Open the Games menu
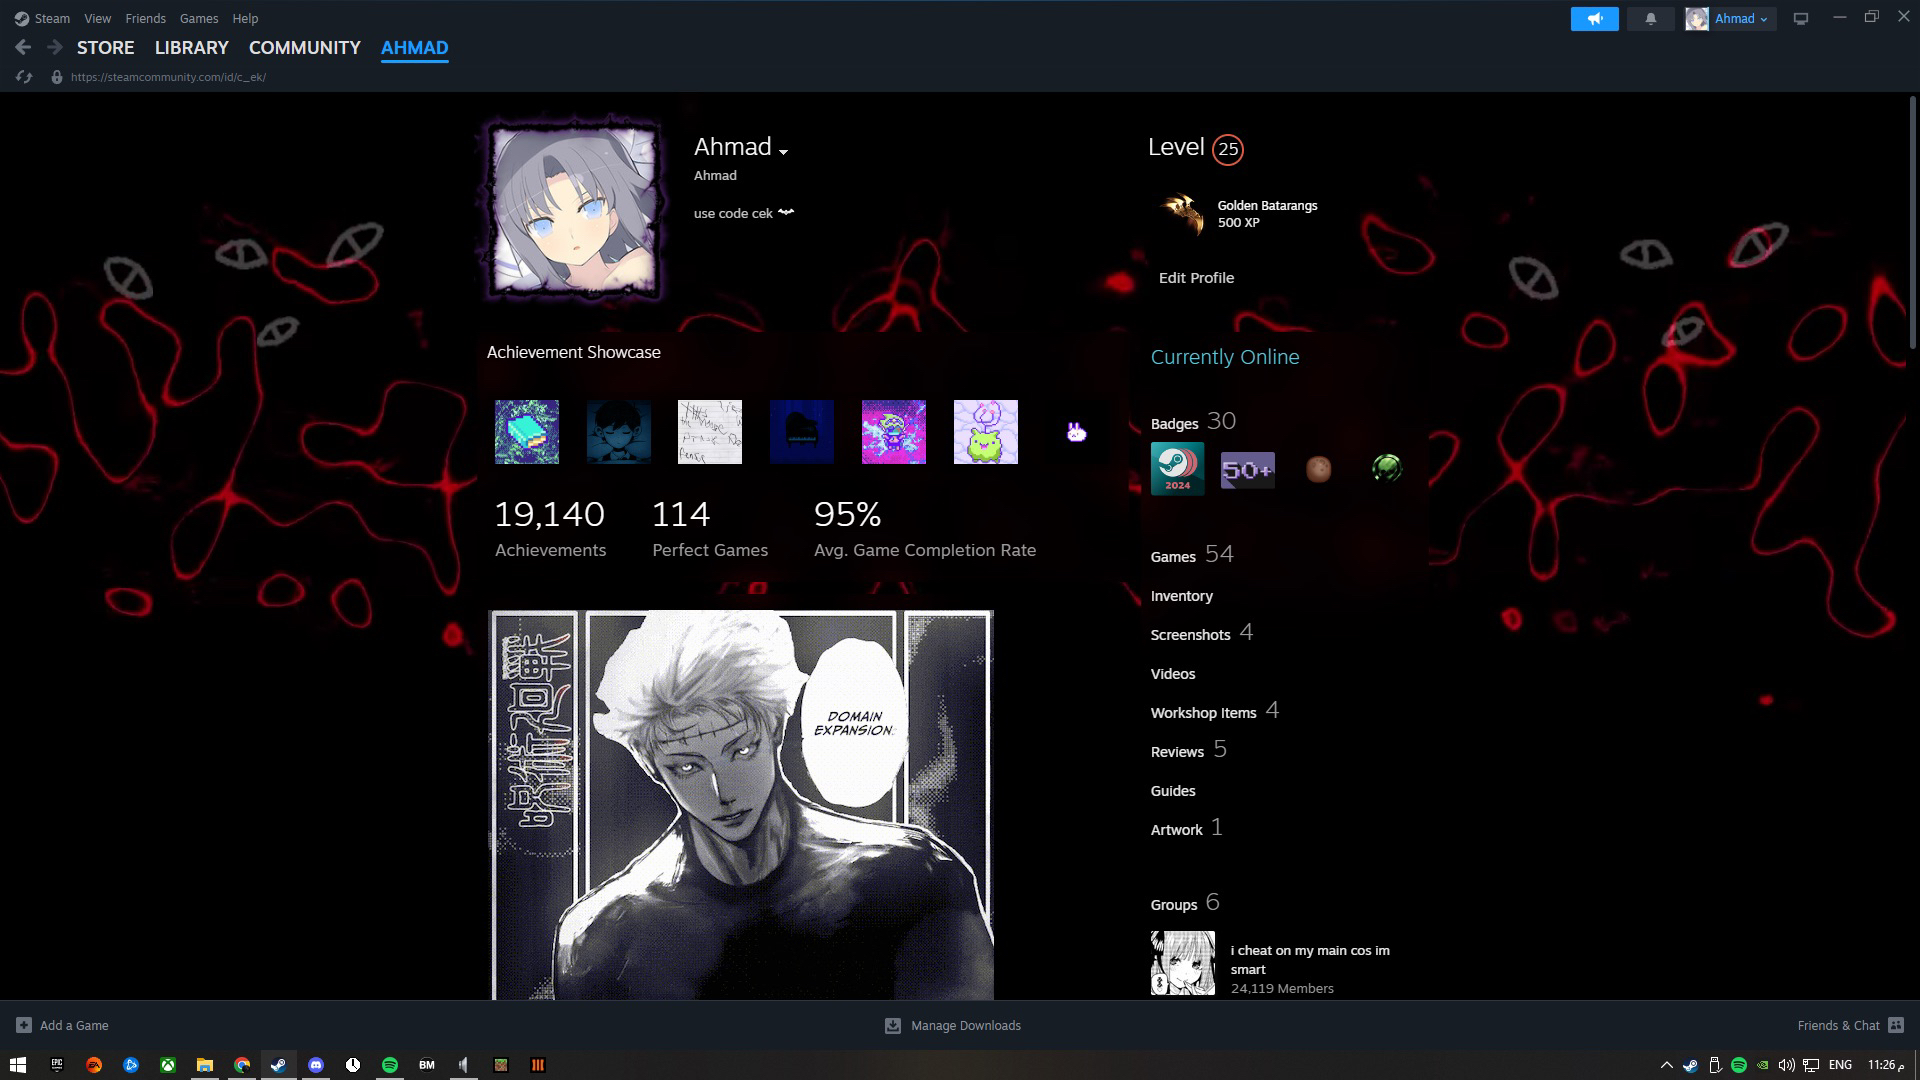The image size is (1920, 1080). 199,18
